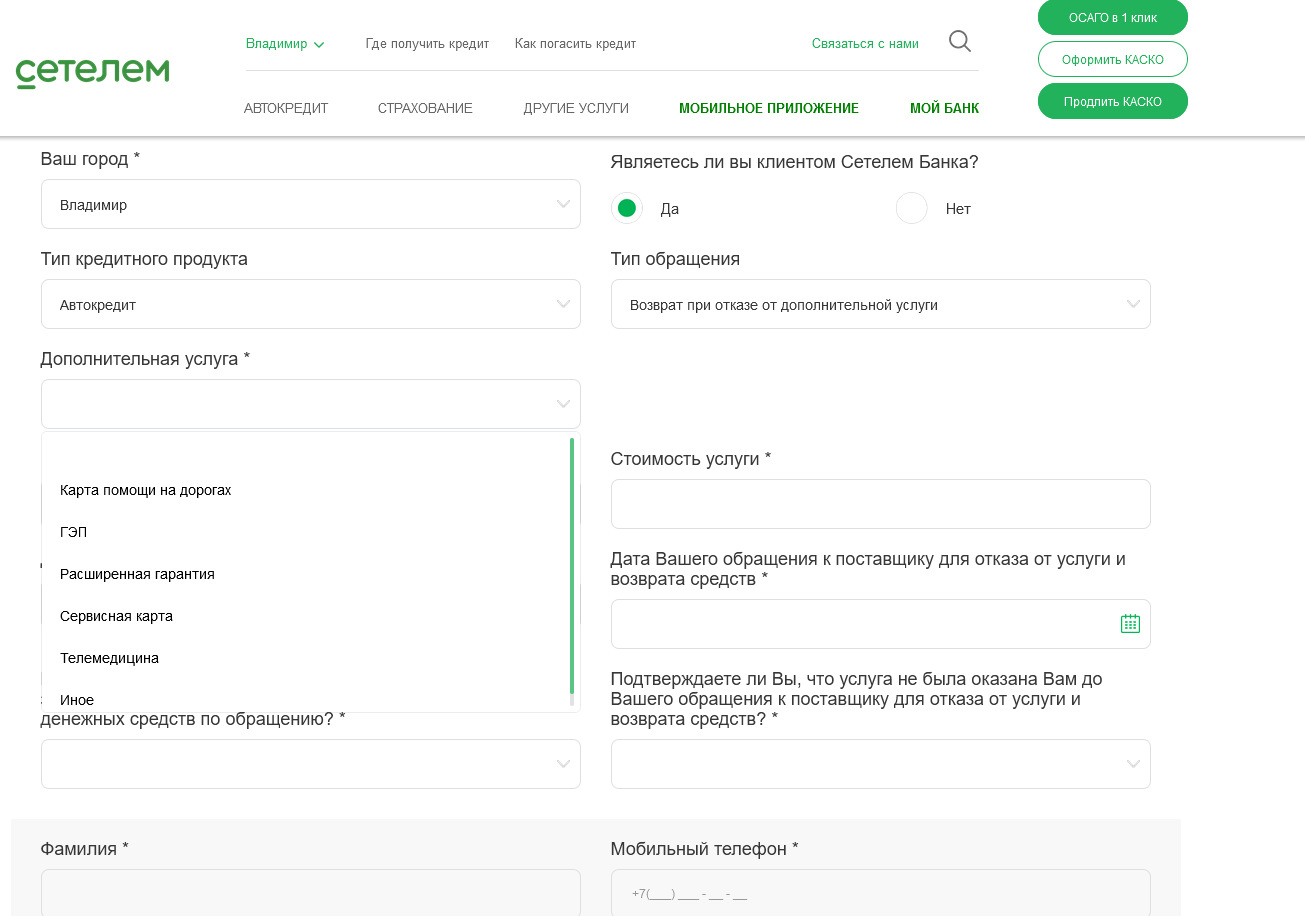Open the Тип кредитного продукта dropdown
The height and width of the screenshot is (916, 1305).
click(310, 304)
